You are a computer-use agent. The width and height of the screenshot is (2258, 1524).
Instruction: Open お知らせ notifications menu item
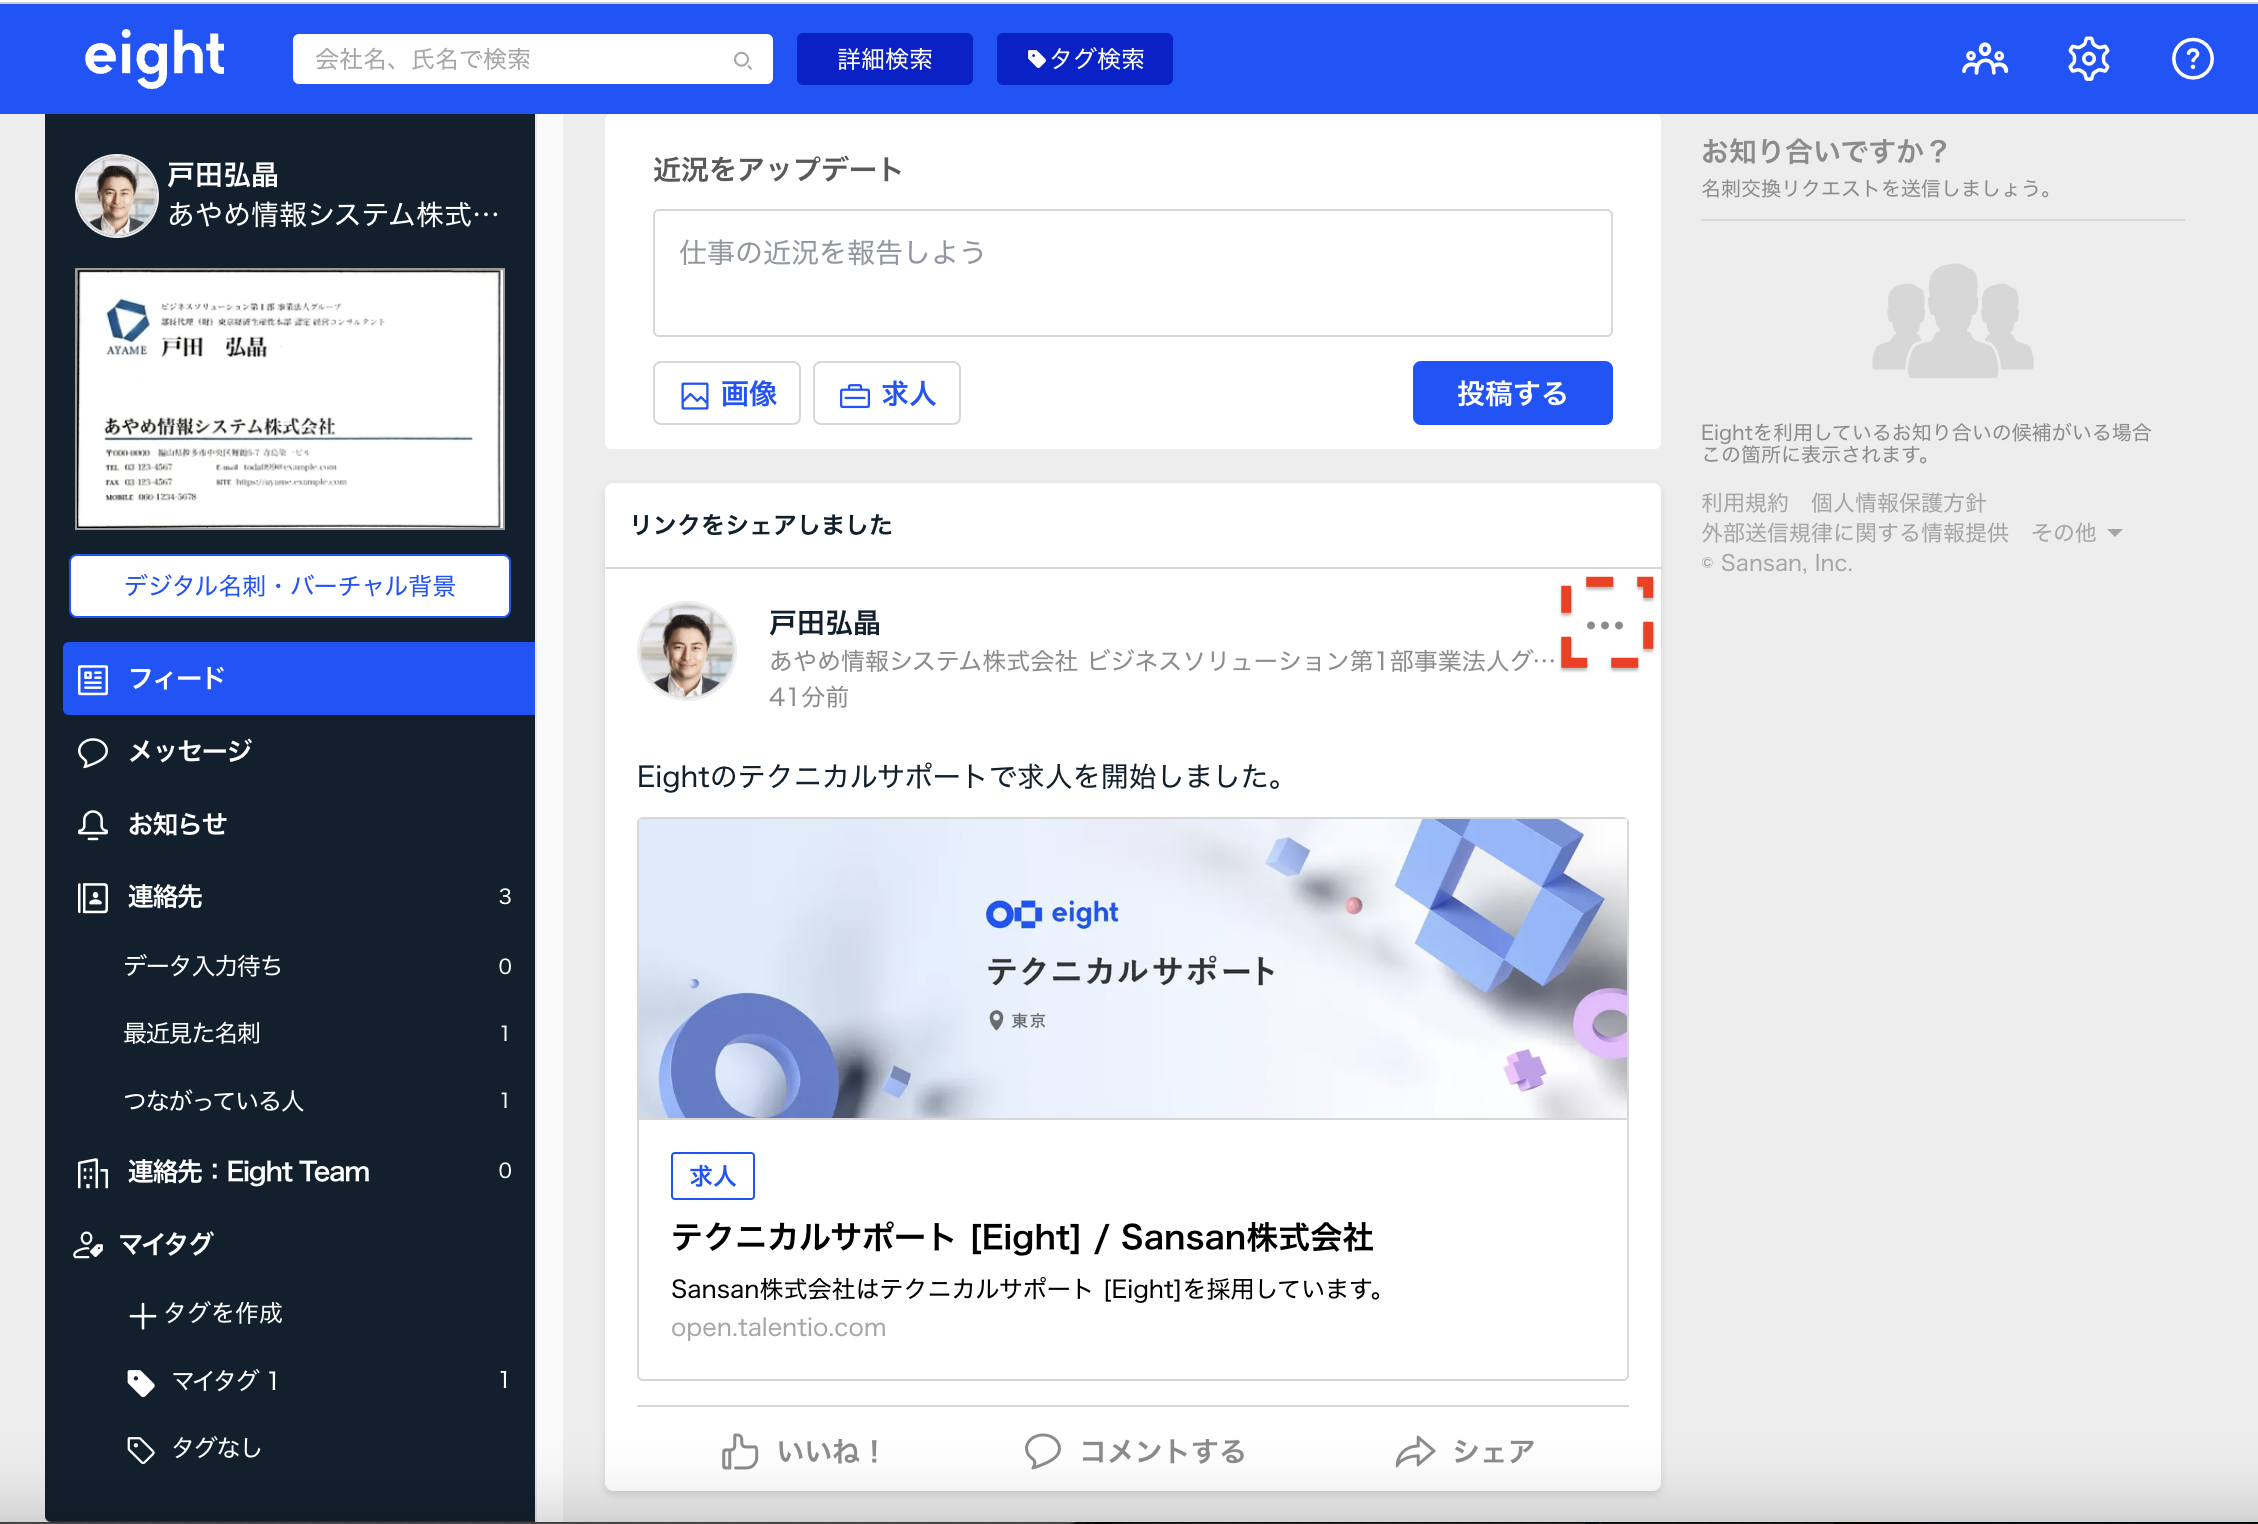click(x=178, y=824)
